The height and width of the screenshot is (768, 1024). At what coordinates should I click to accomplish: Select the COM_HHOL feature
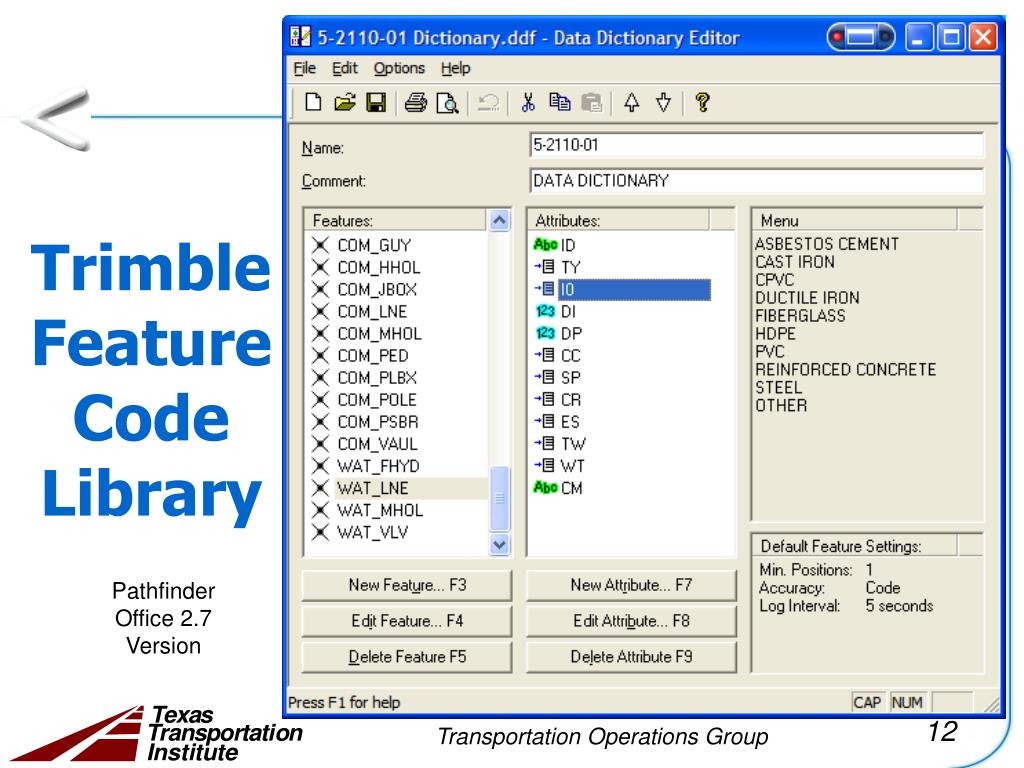pos(379,267)
